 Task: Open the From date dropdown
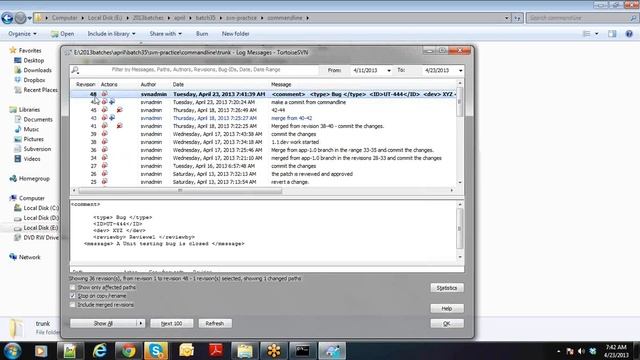pos(389,71)
